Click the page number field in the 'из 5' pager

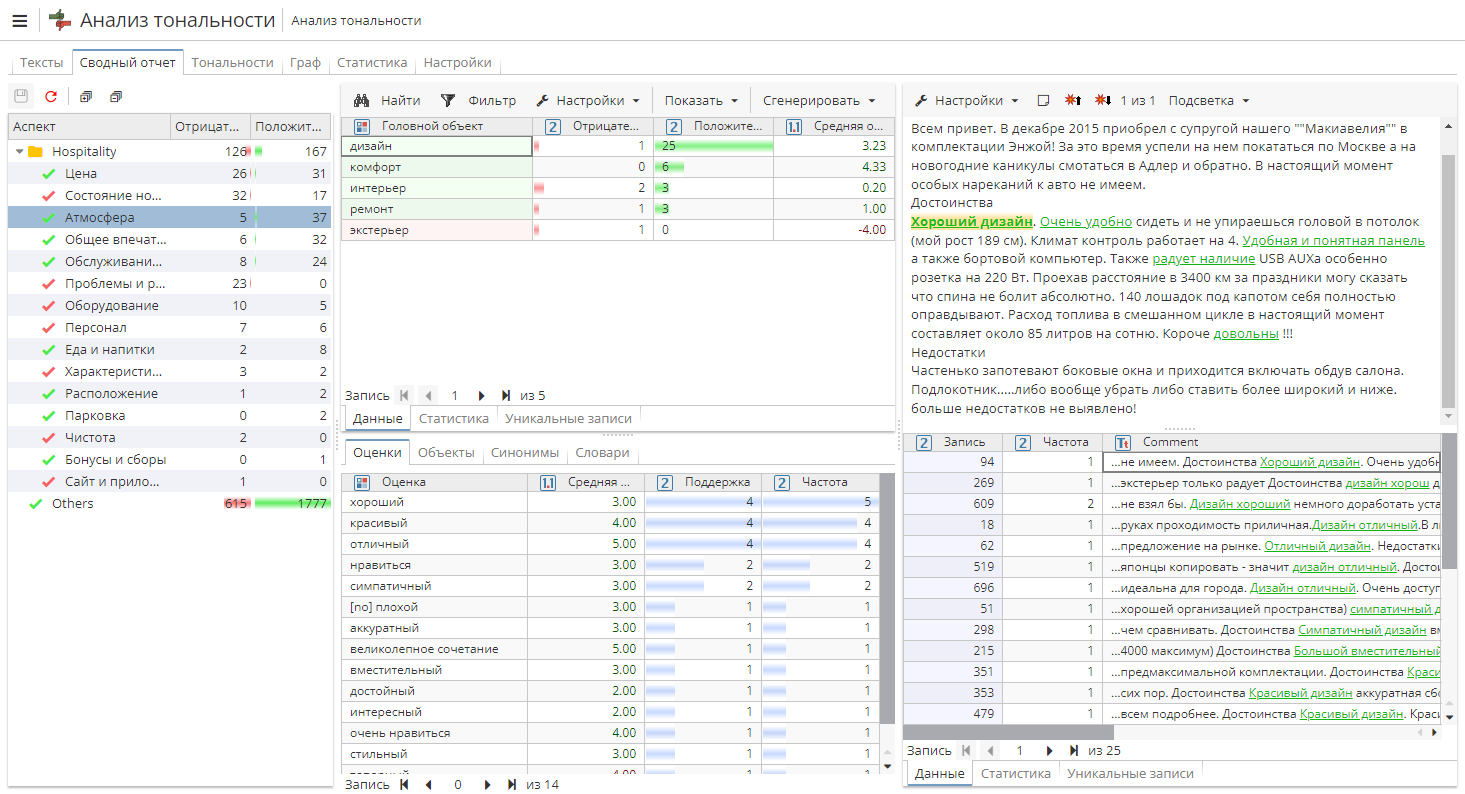[x=453, y=395]
